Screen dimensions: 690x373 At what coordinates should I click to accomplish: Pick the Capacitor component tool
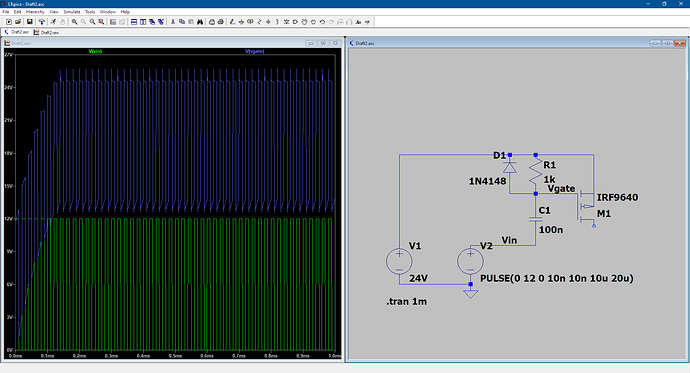tap(268, 22)
